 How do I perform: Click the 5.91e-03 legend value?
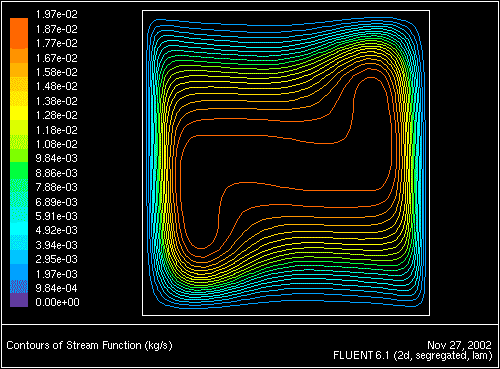57,216
